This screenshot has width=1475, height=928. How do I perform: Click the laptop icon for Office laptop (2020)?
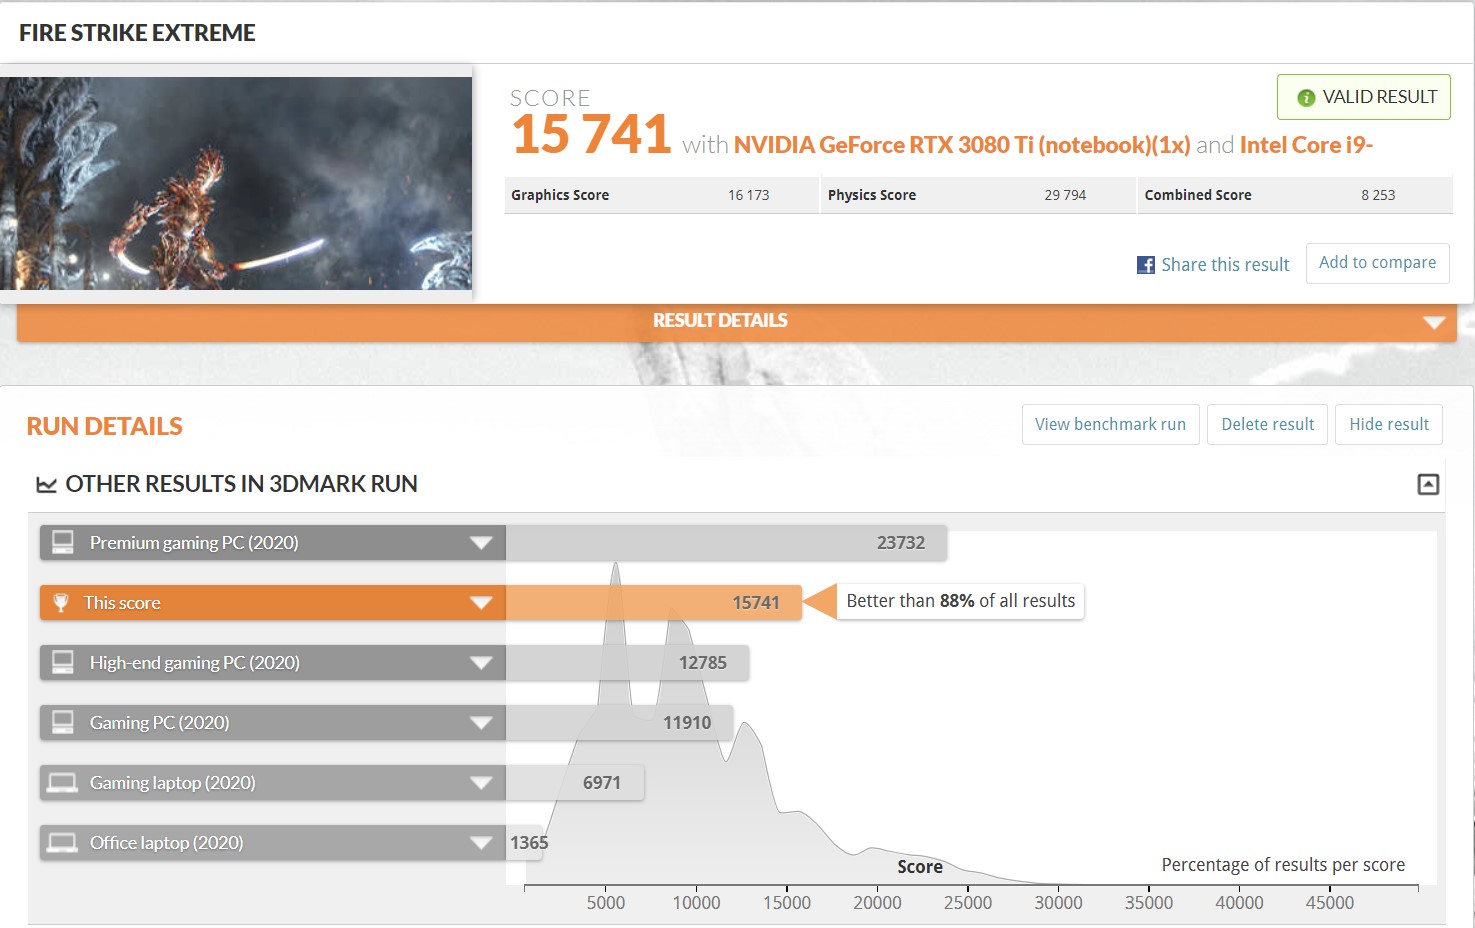(63, 843)
